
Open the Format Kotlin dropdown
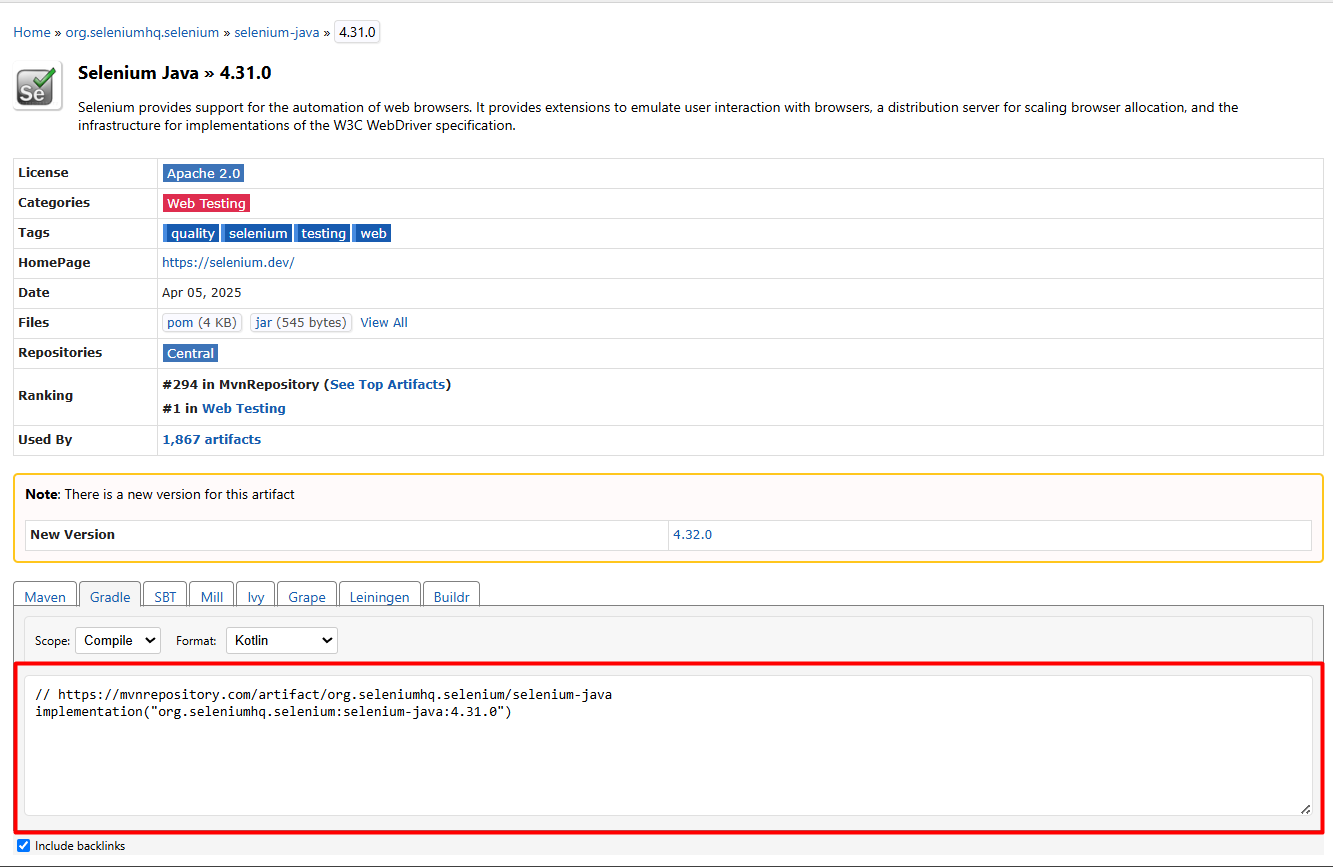[x=282, y=640]
